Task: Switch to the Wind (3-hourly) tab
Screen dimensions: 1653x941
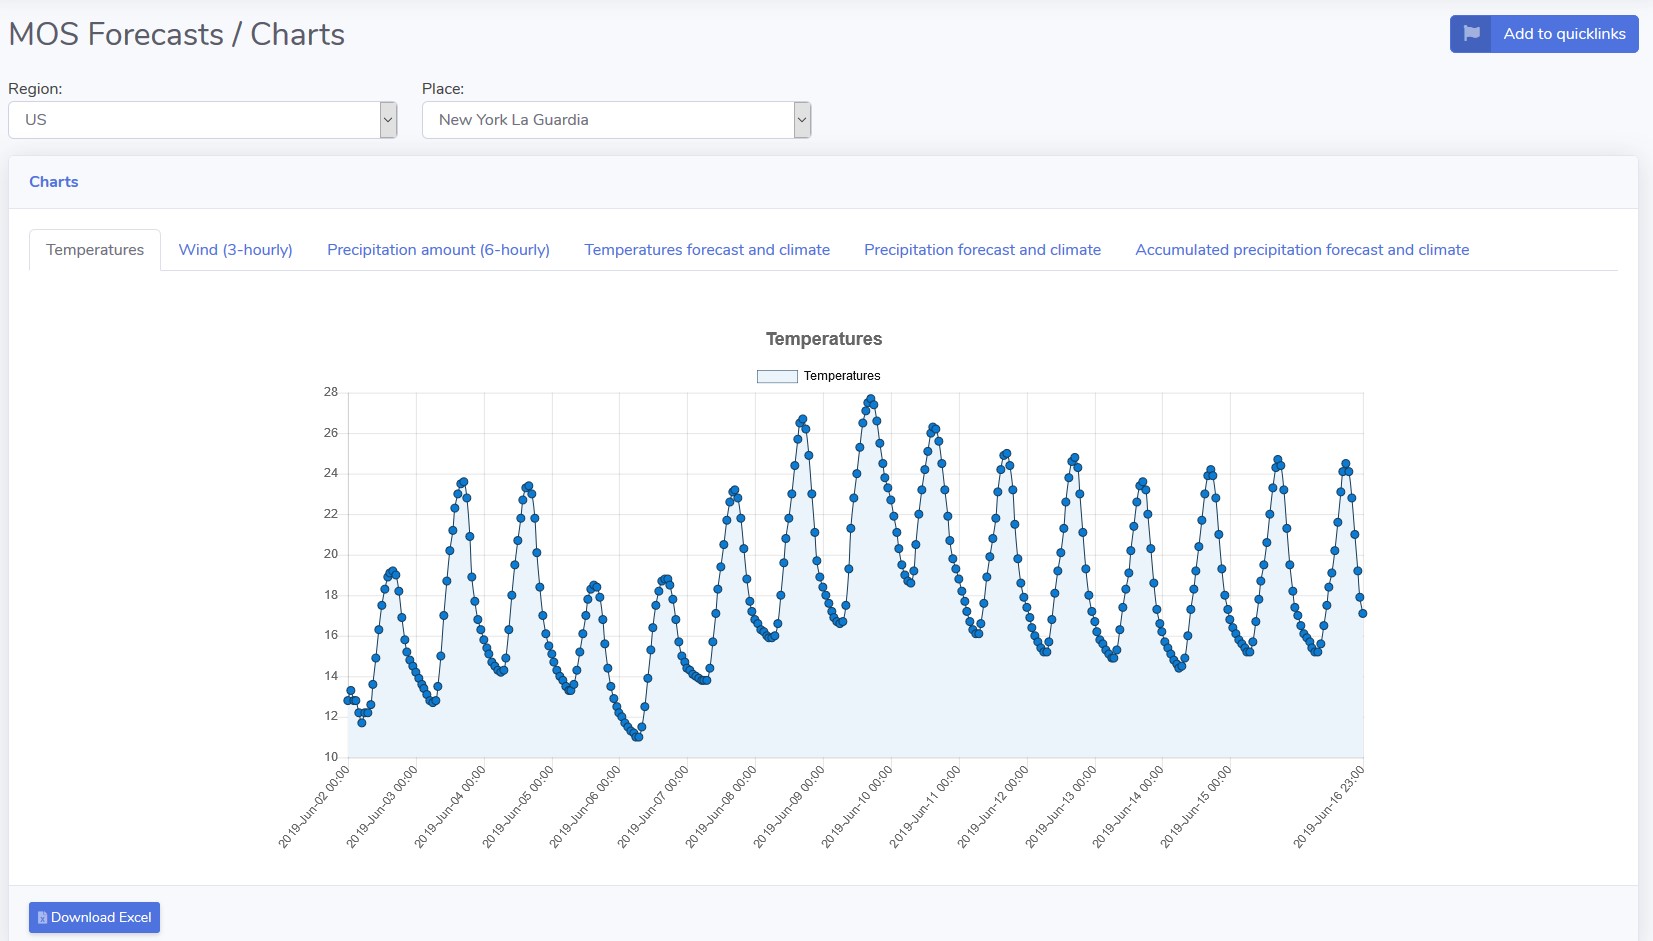Action: 235,250
